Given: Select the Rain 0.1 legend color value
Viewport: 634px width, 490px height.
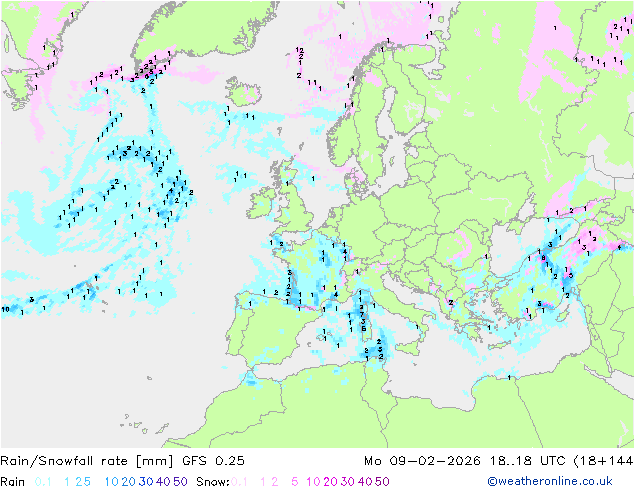Looking at the screenshot, I should [x=43, y=482].
